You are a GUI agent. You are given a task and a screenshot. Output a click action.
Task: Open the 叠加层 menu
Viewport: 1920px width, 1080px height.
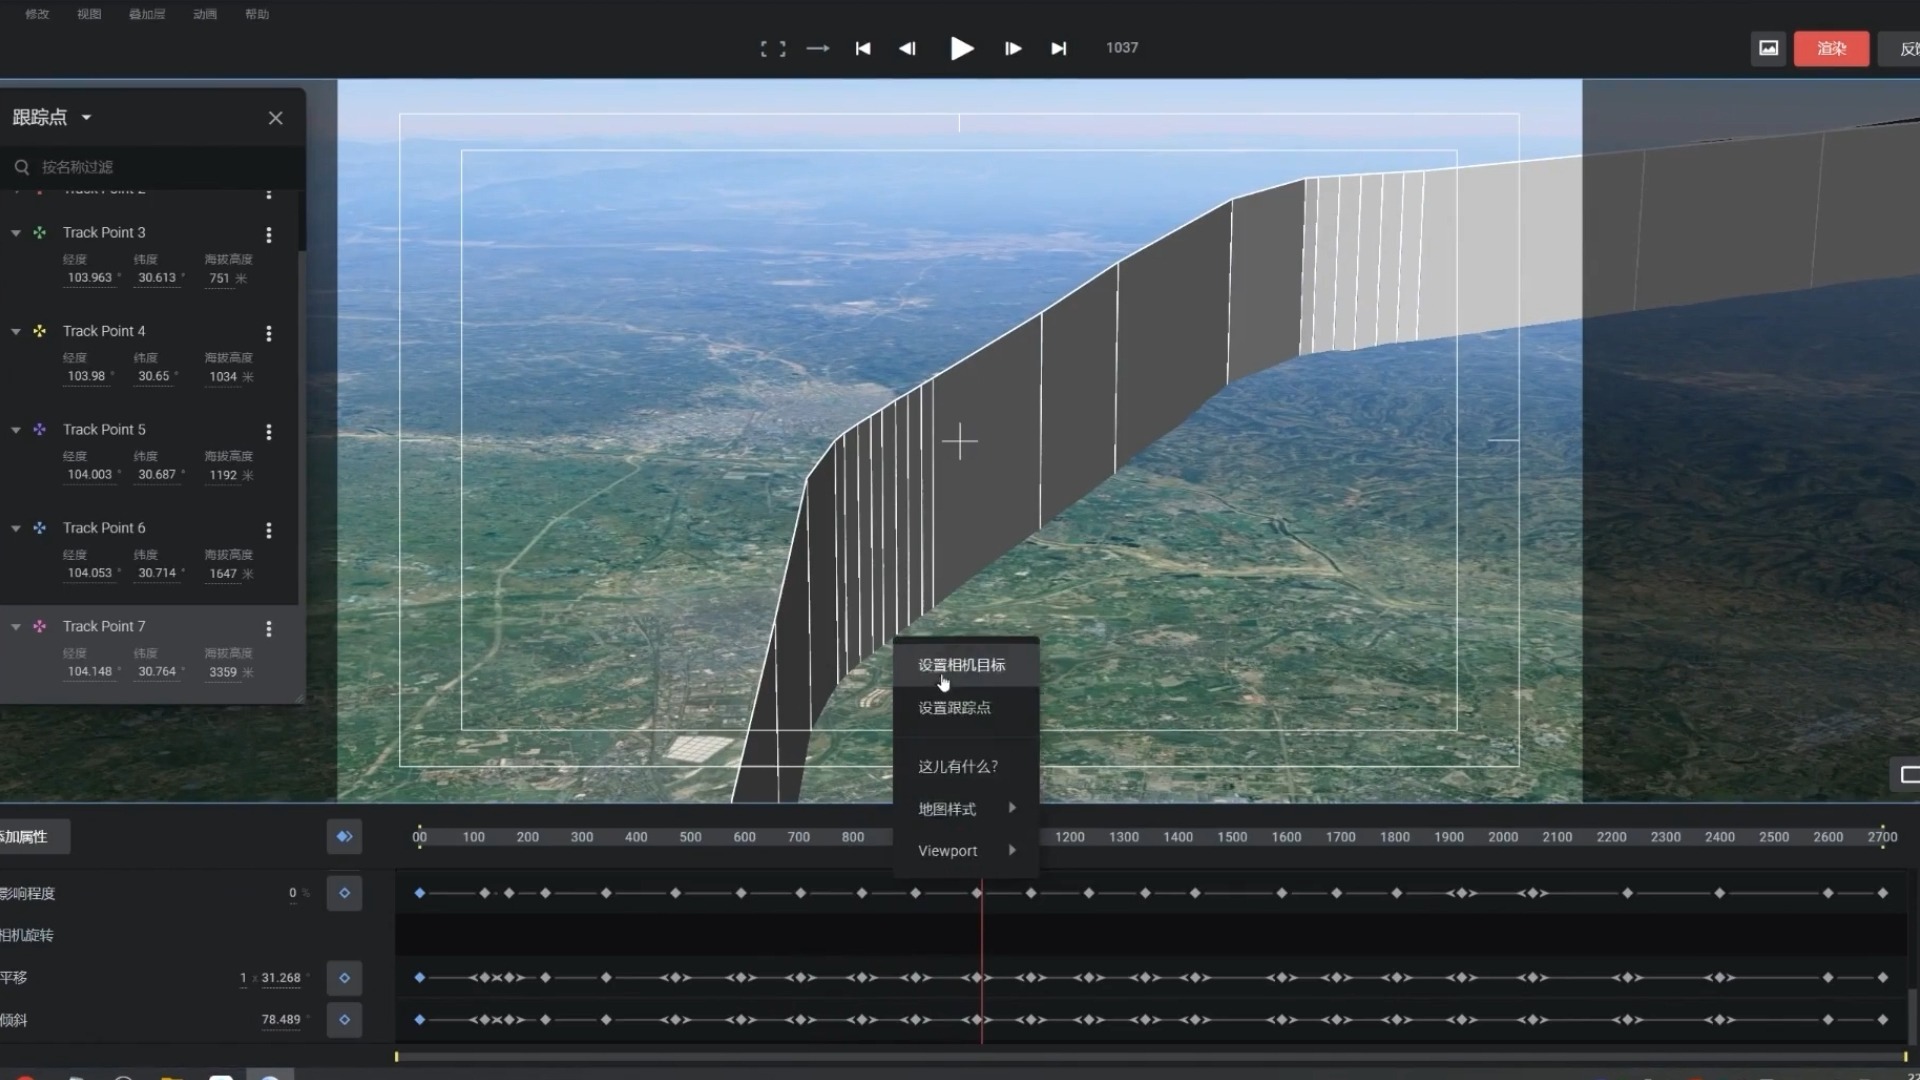(x=147, y=14)
